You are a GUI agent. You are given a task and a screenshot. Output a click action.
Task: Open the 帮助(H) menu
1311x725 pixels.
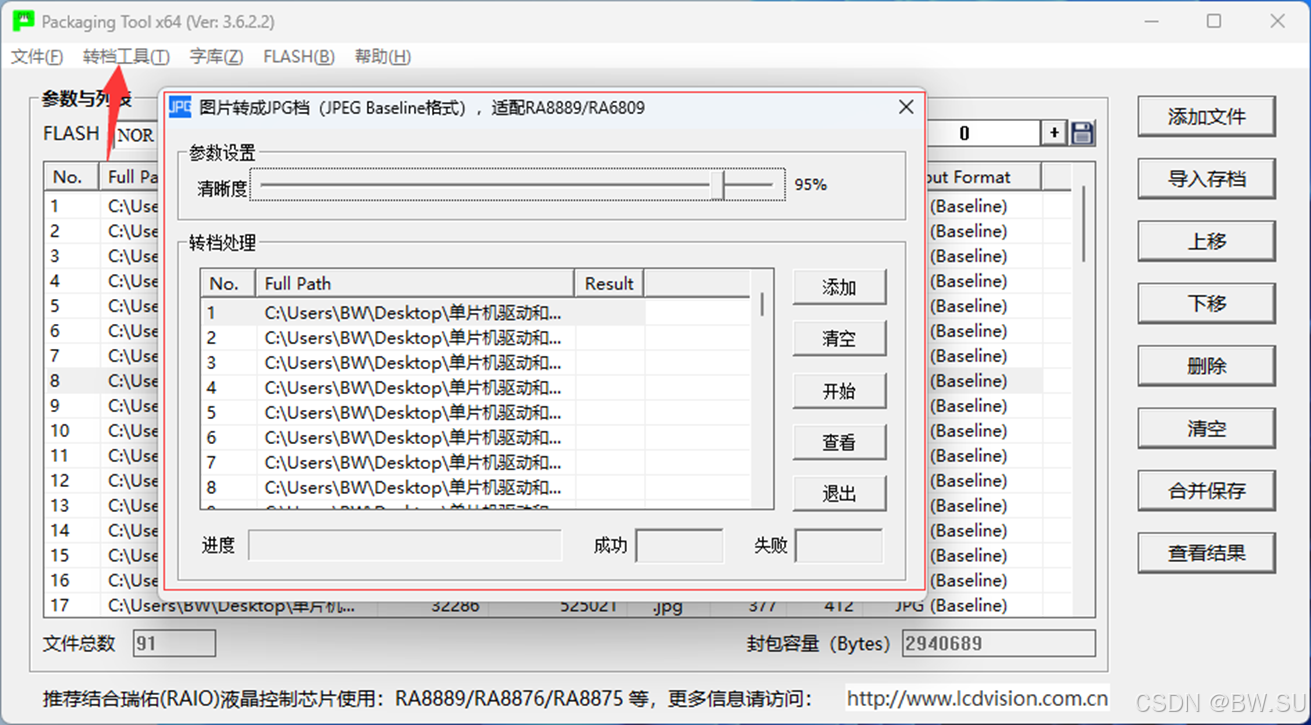tap(381, 57)
